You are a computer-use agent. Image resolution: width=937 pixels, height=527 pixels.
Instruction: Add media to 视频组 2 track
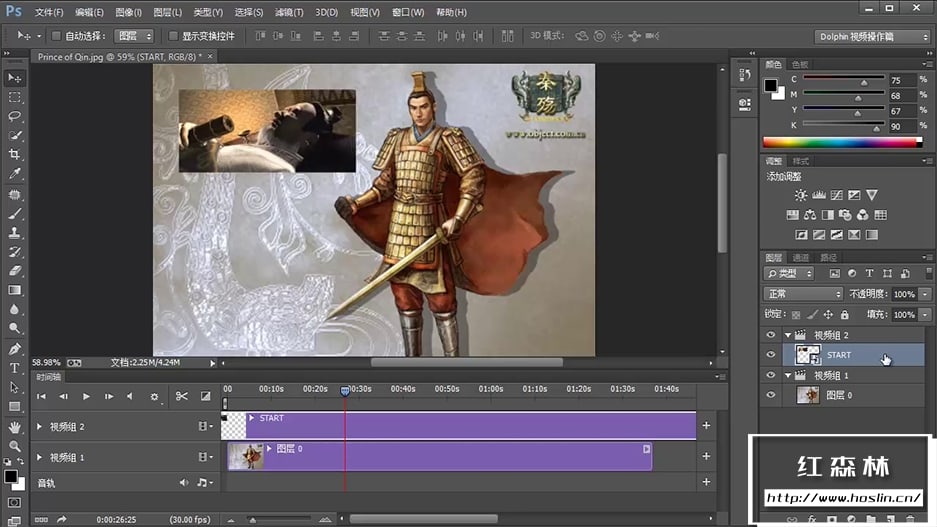click(706, 425)
